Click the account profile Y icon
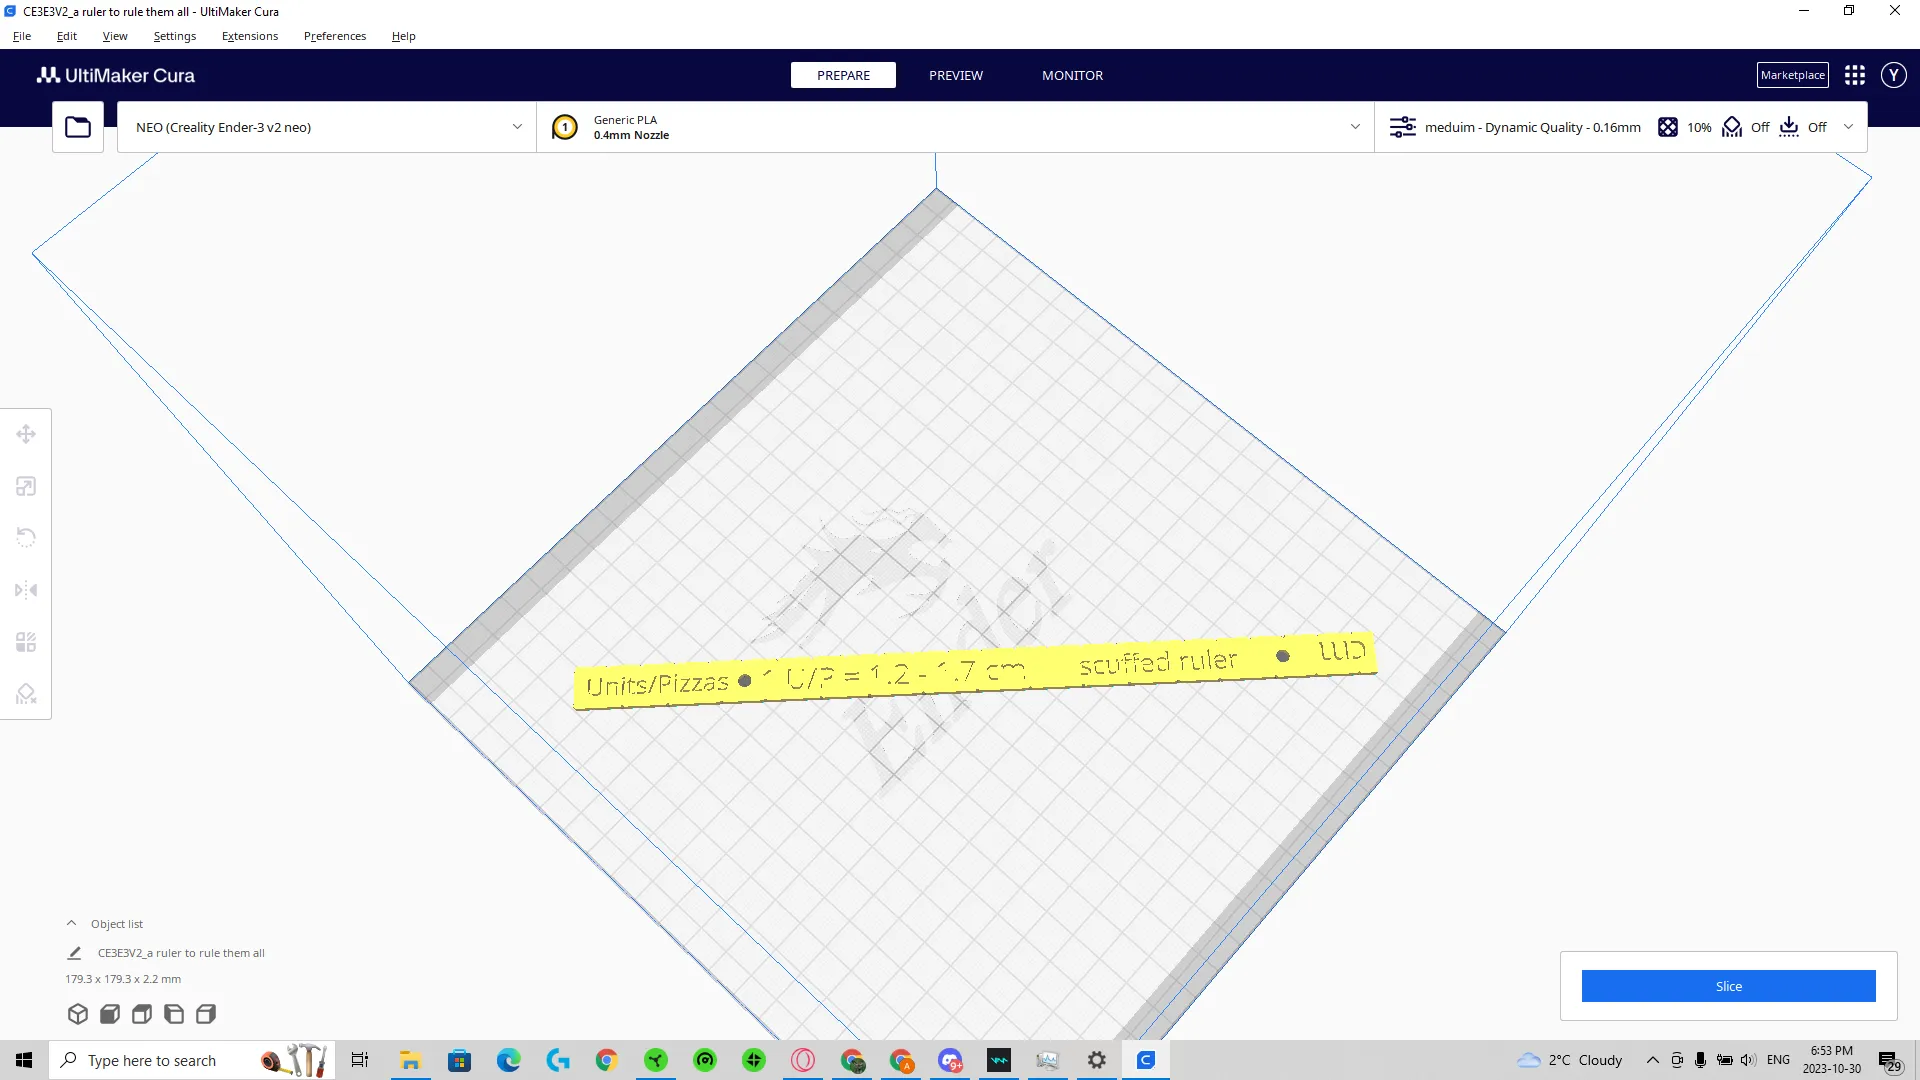1920x1080 pixels. click(1893, 75)
